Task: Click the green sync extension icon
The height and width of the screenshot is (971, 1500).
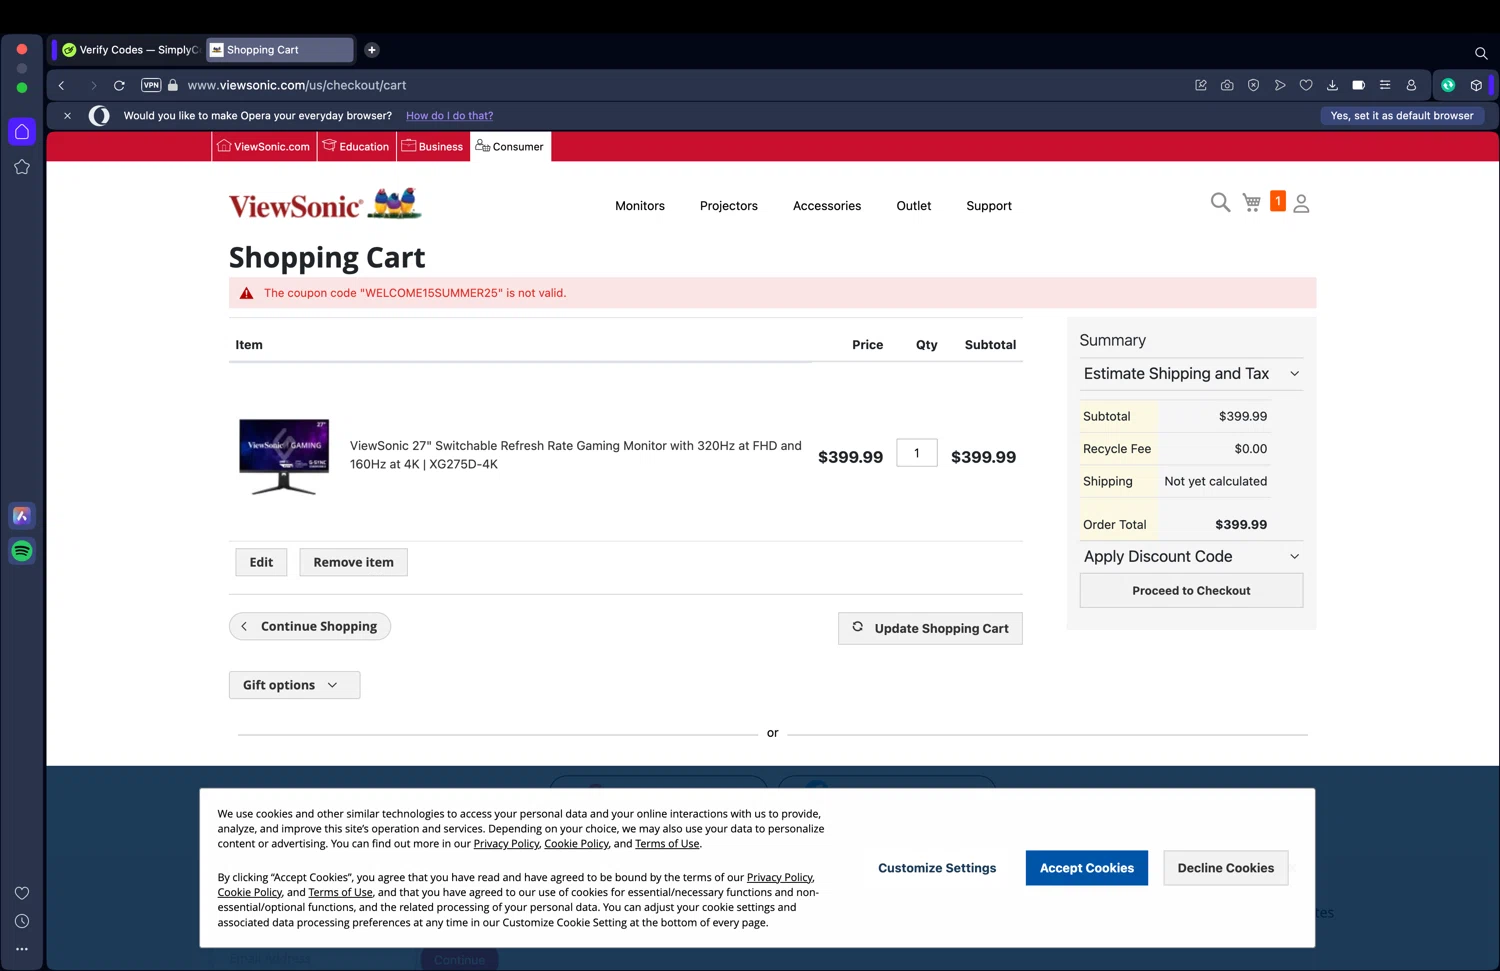Action: point(1448,85)
